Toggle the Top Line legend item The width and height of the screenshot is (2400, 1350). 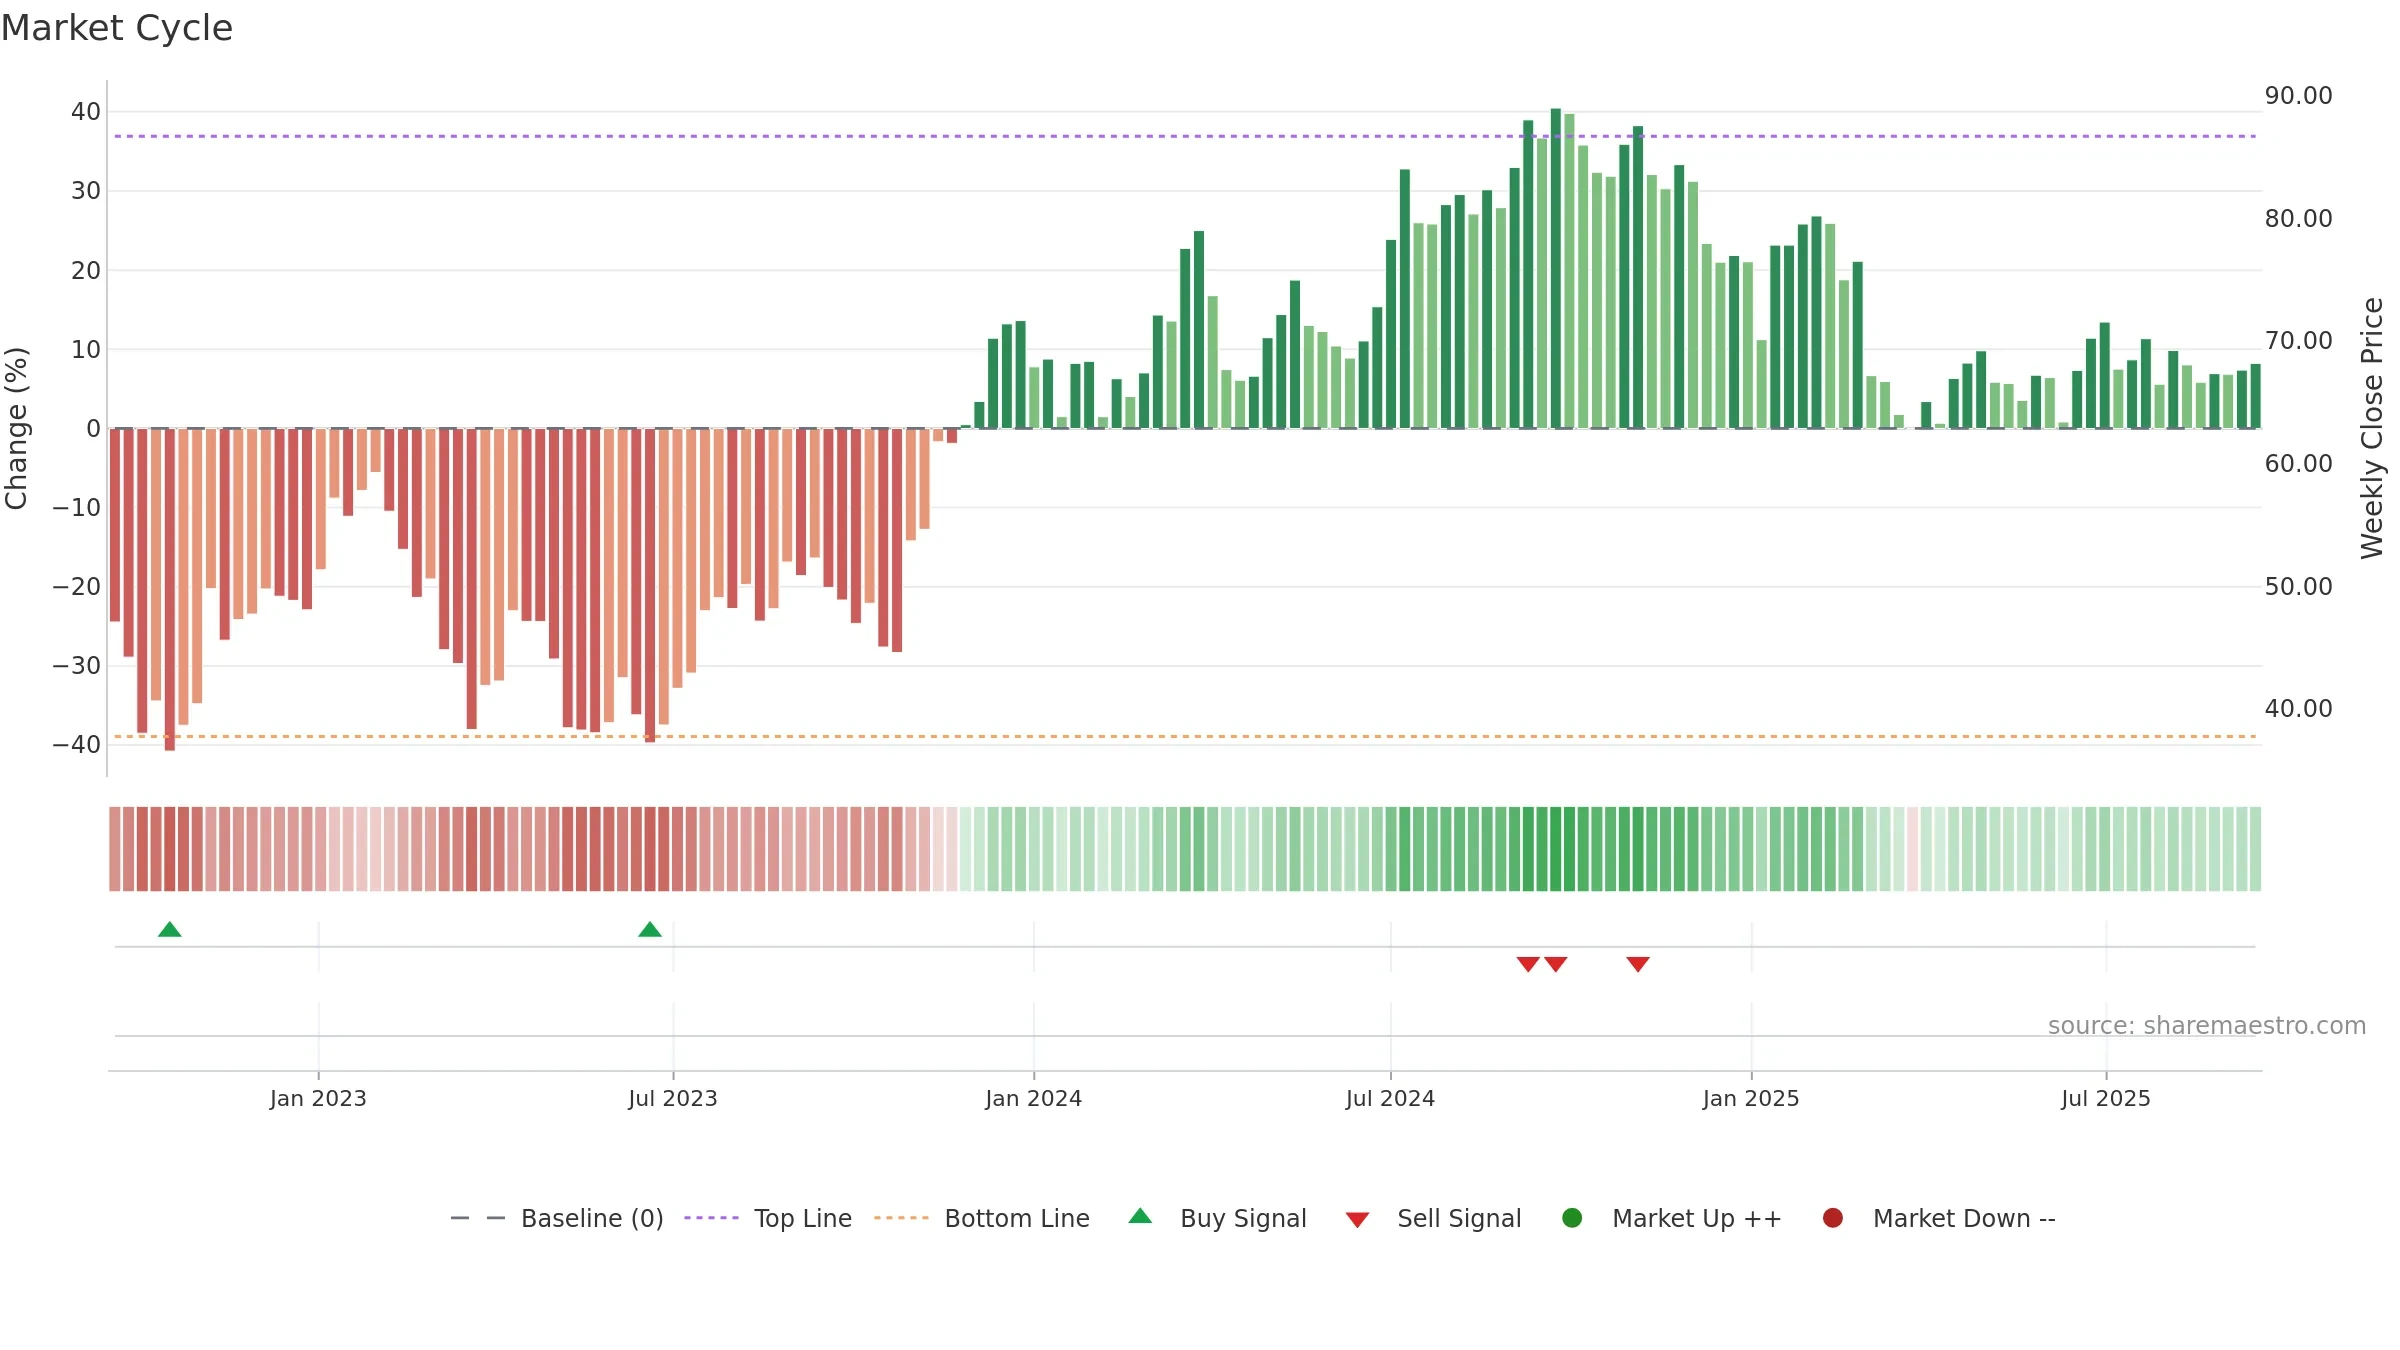click(768, 1218)
